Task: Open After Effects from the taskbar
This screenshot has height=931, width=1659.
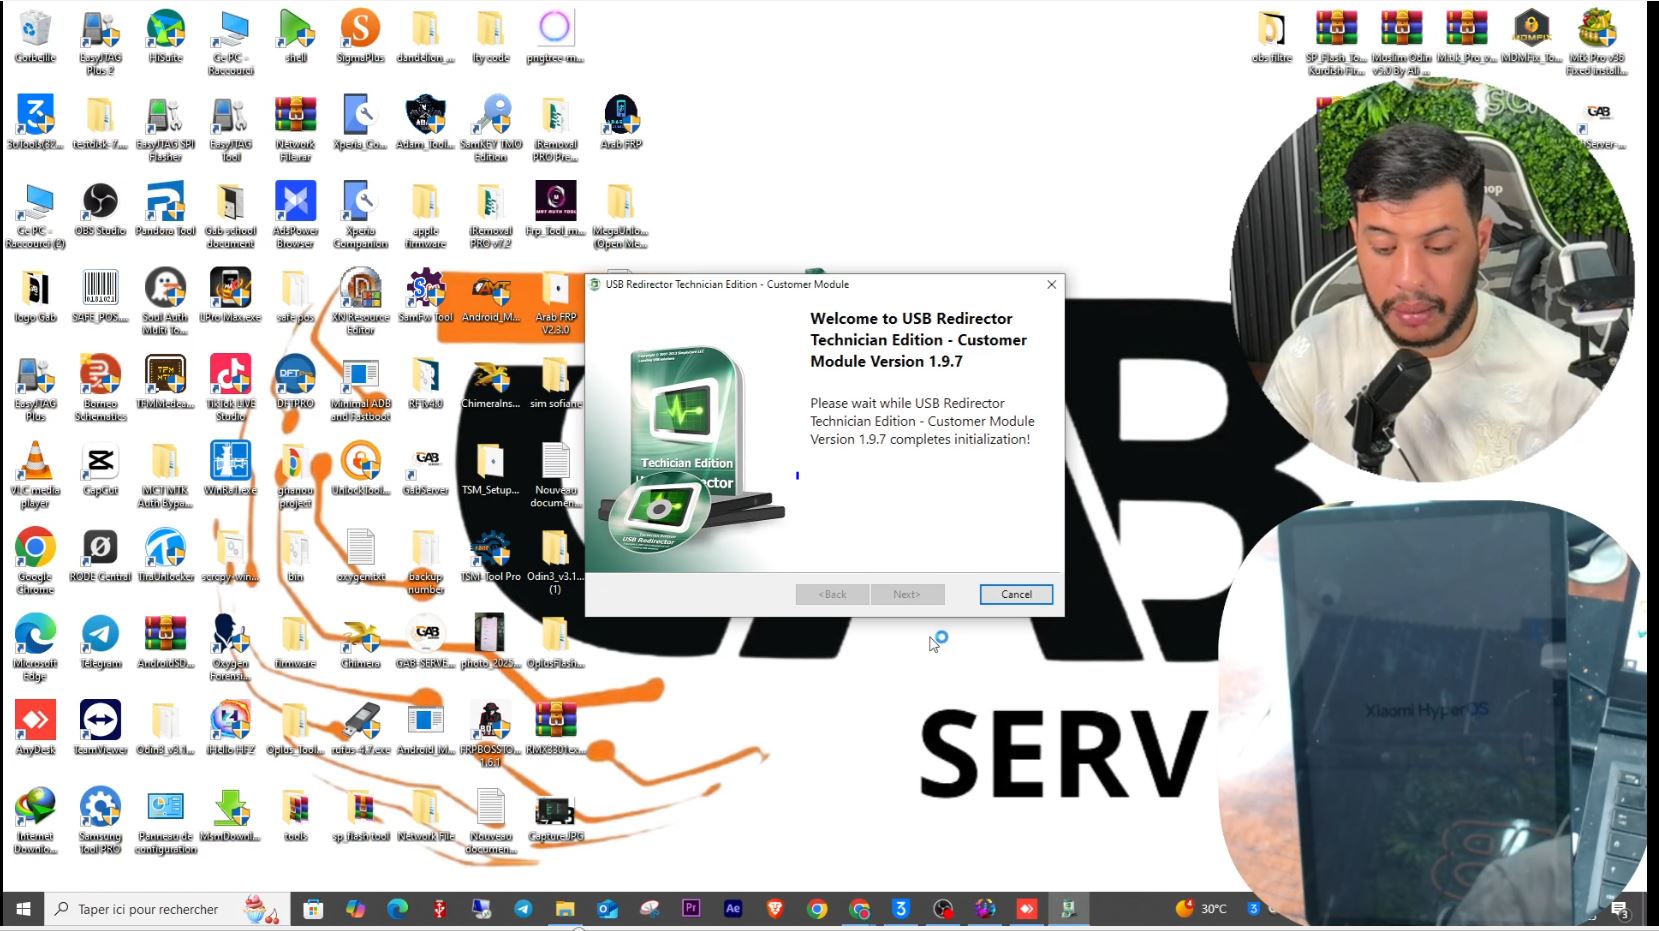Action: 733,909
